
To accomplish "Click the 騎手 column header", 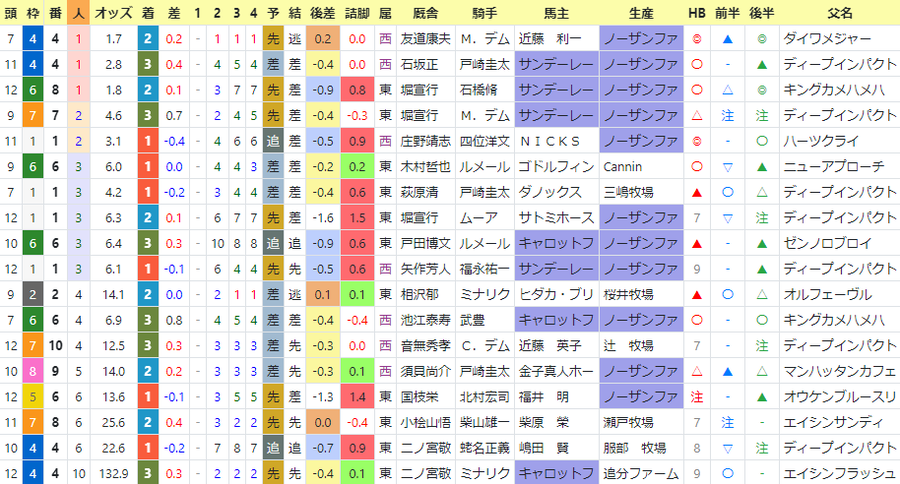I will coord(484,13).
